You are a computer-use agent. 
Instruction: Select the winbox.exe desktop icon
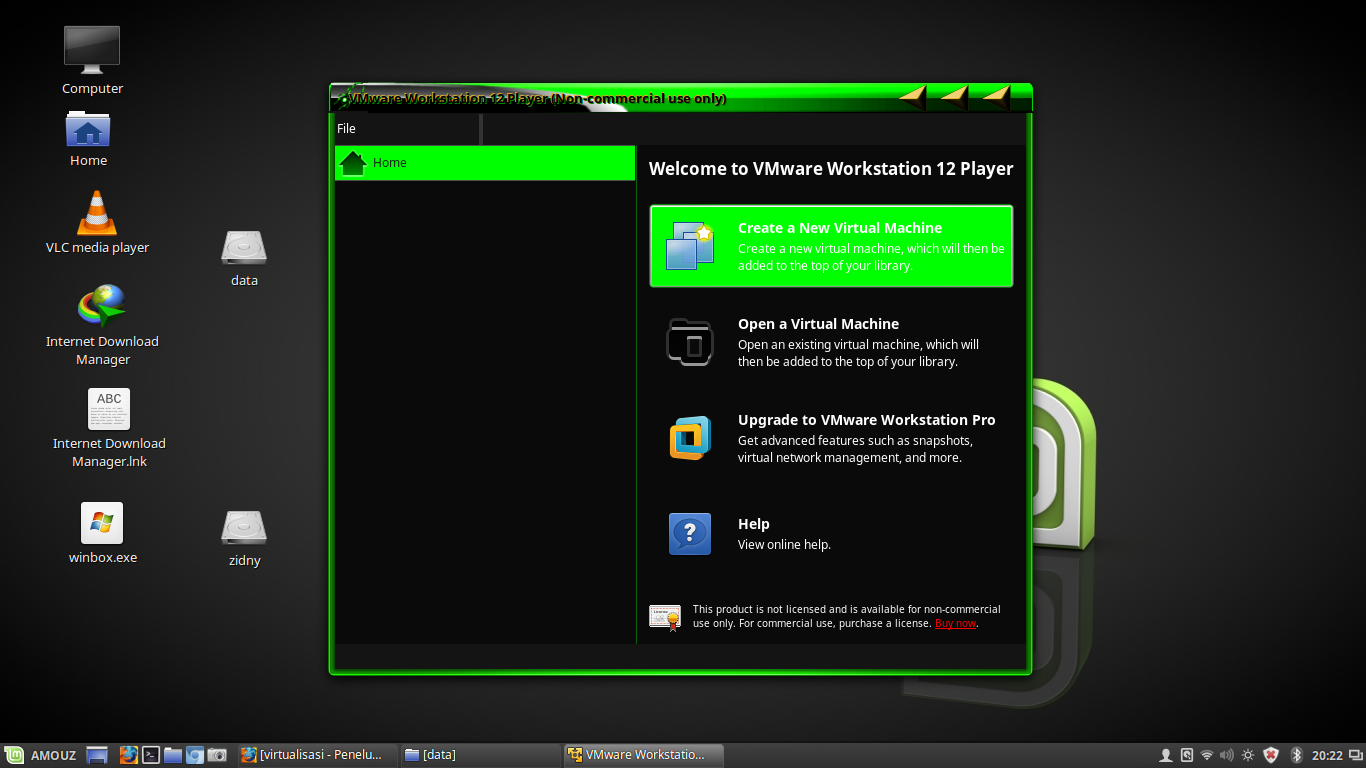pos(102,533)
